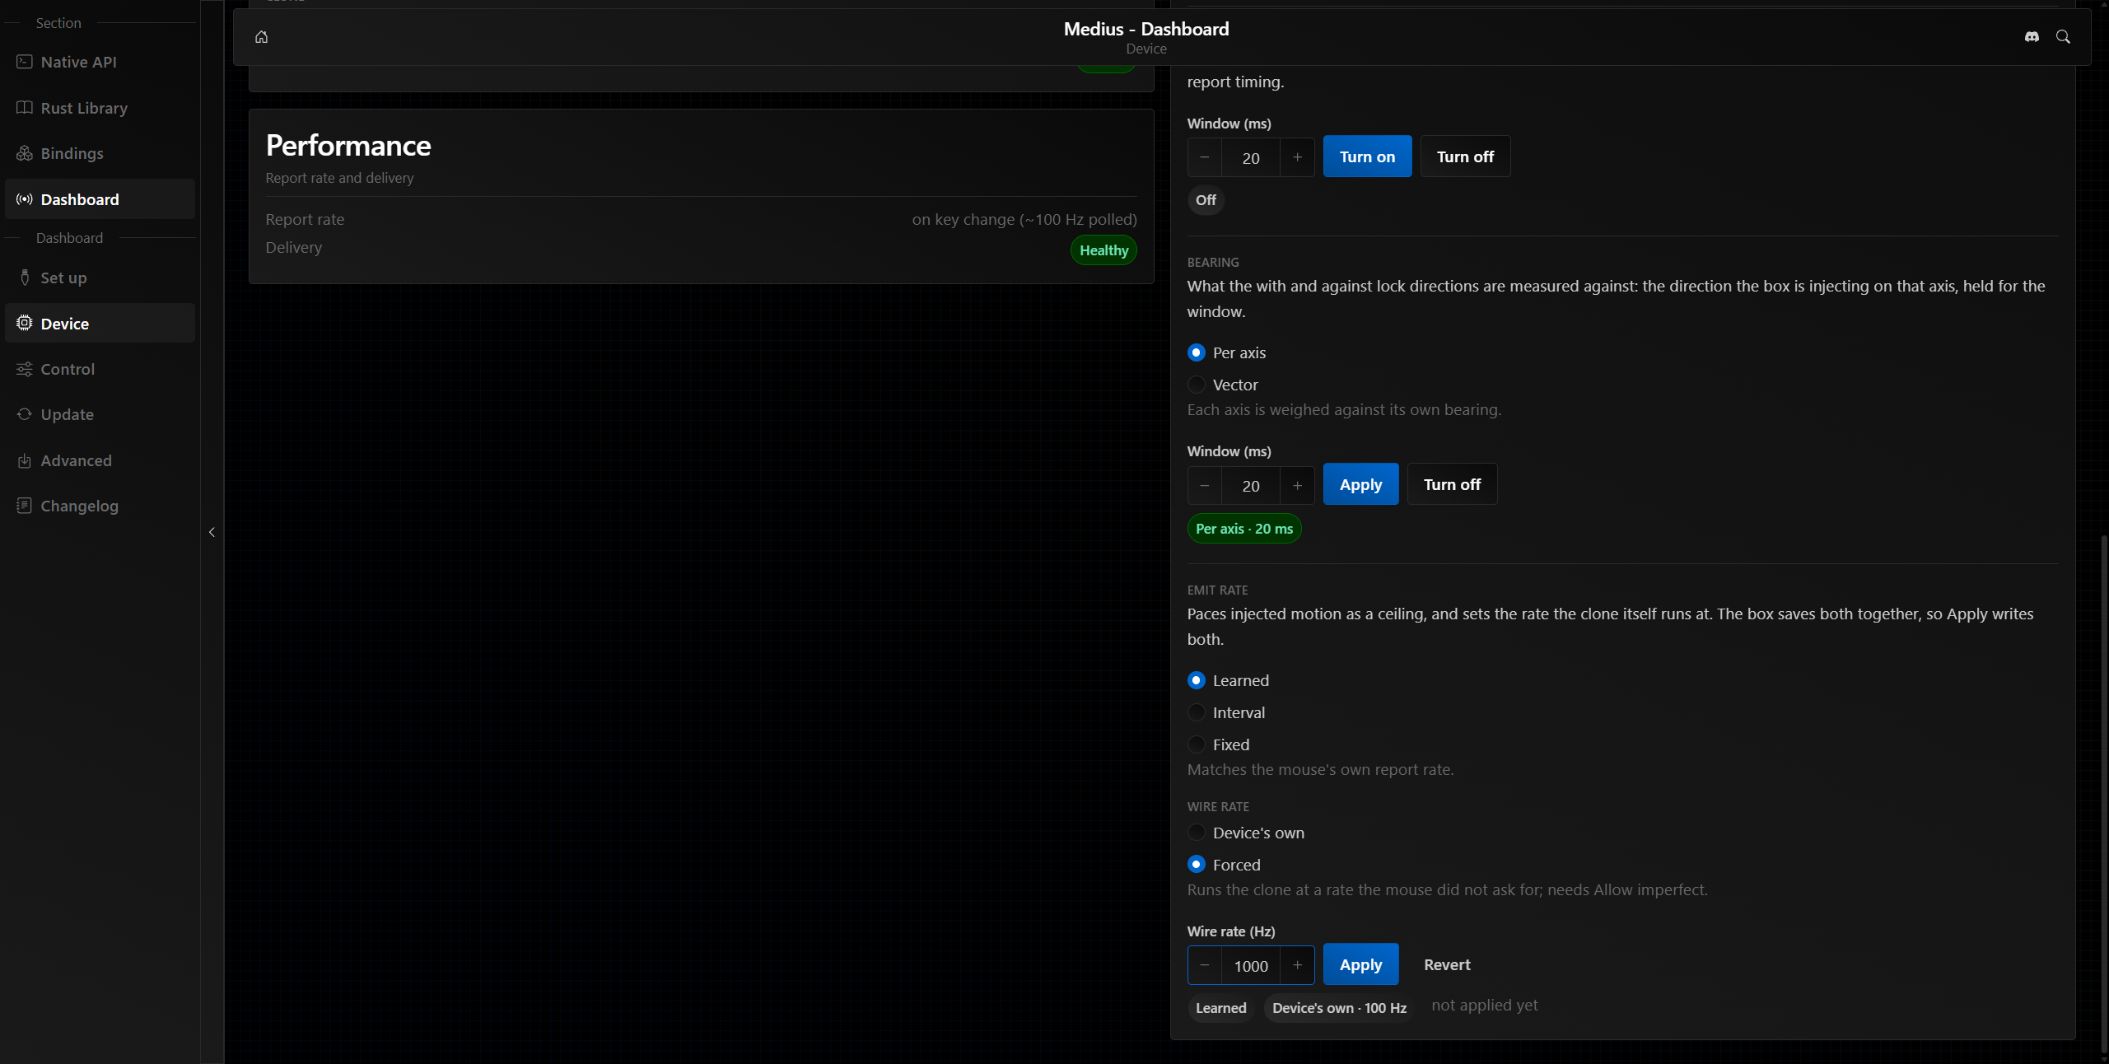Edit the Wire rate (Hz) field
Screen dimensions: 2109x1064
click(1250, 965)
